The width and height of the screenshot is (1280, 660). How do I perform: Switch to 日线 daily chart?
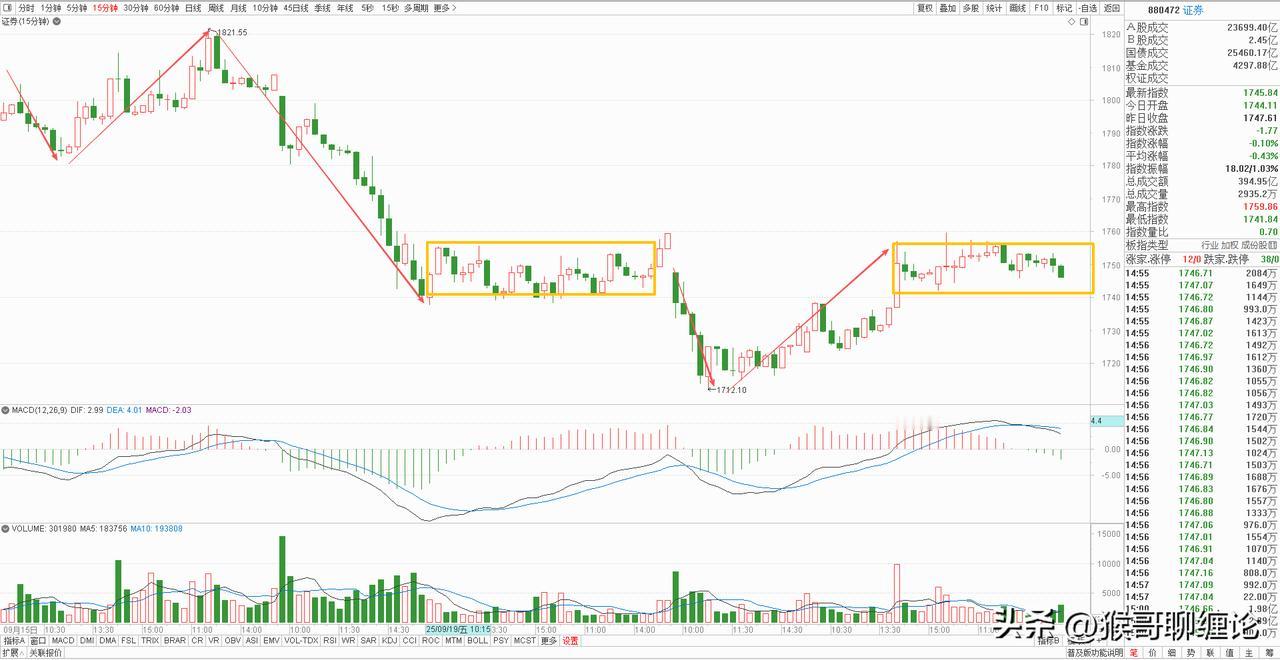pyautogui.click(x=193, y=8)
